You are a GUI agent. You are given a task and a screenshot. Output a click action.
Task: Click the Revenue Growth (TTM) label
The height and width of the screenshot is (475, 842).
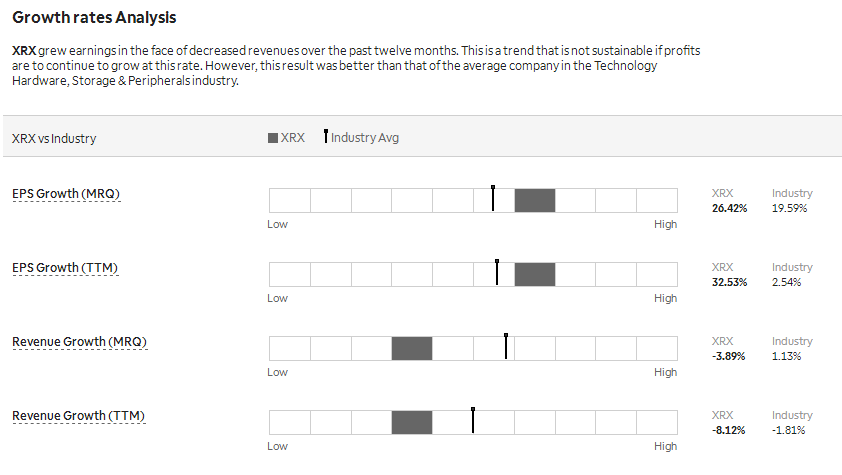(x=78, y=416)
